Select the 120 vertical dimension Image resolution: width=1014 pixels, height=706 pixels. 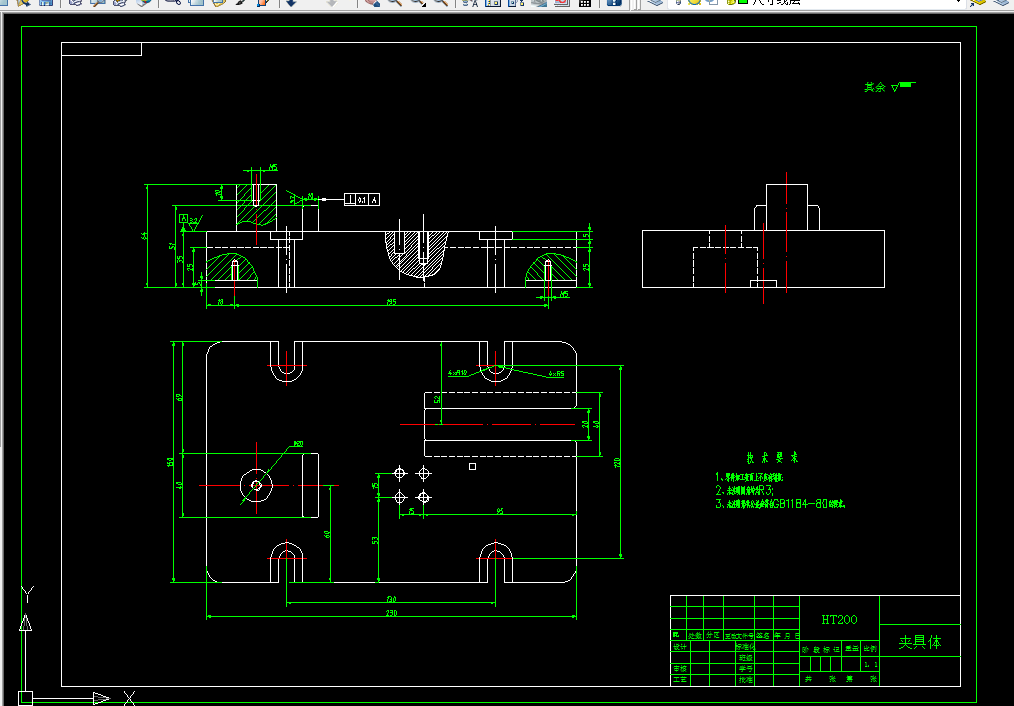(x=618, y=462)
